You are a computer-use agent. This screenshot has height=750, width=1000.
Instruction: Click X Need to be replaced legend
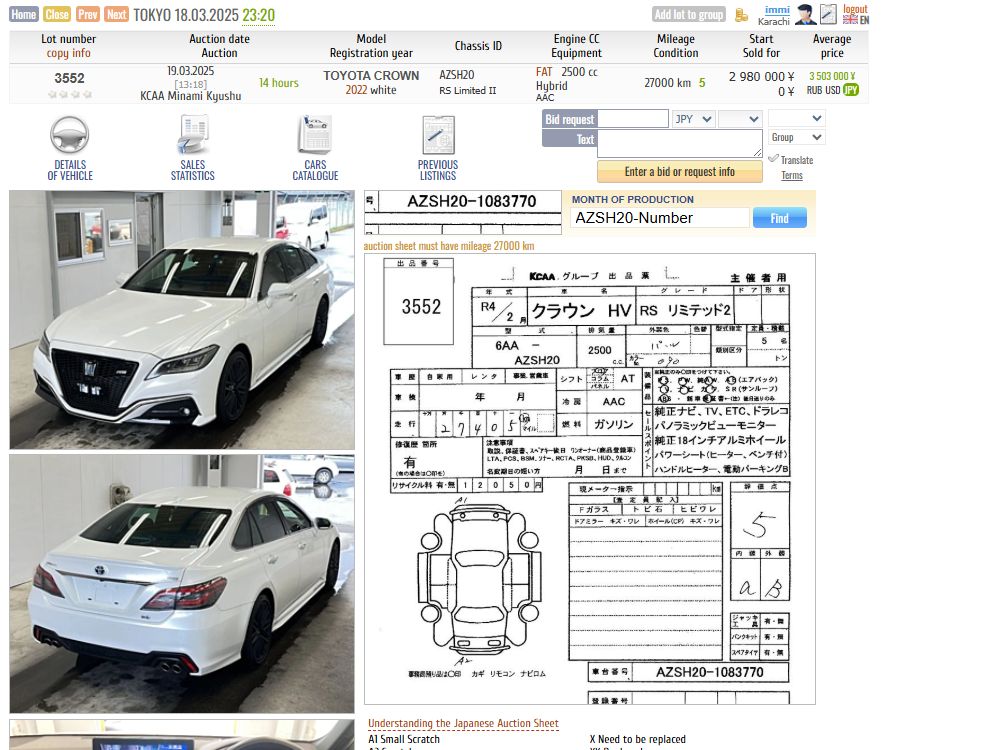[638, 739]
